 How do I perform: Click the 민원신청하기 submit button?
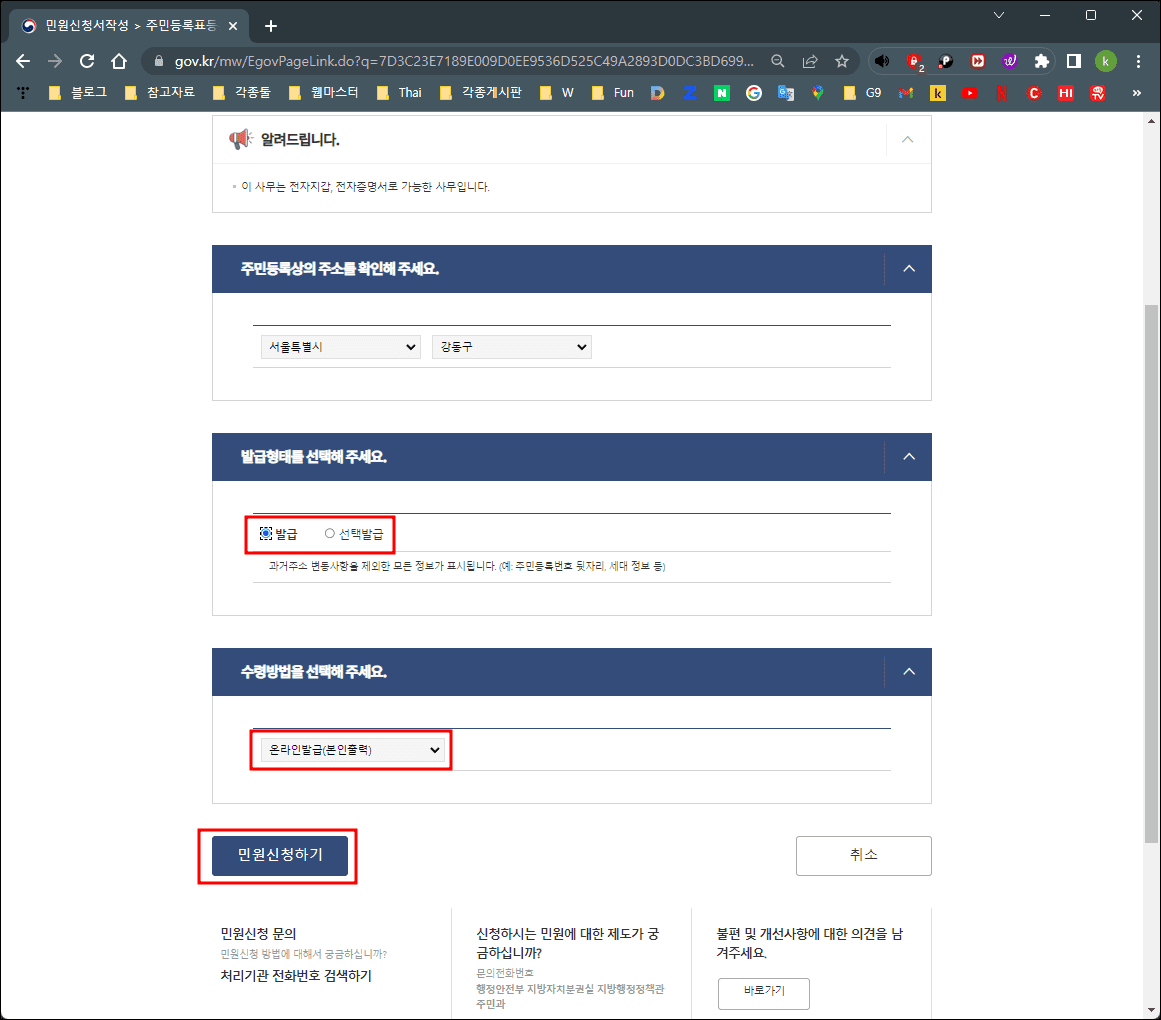(278, 856)
